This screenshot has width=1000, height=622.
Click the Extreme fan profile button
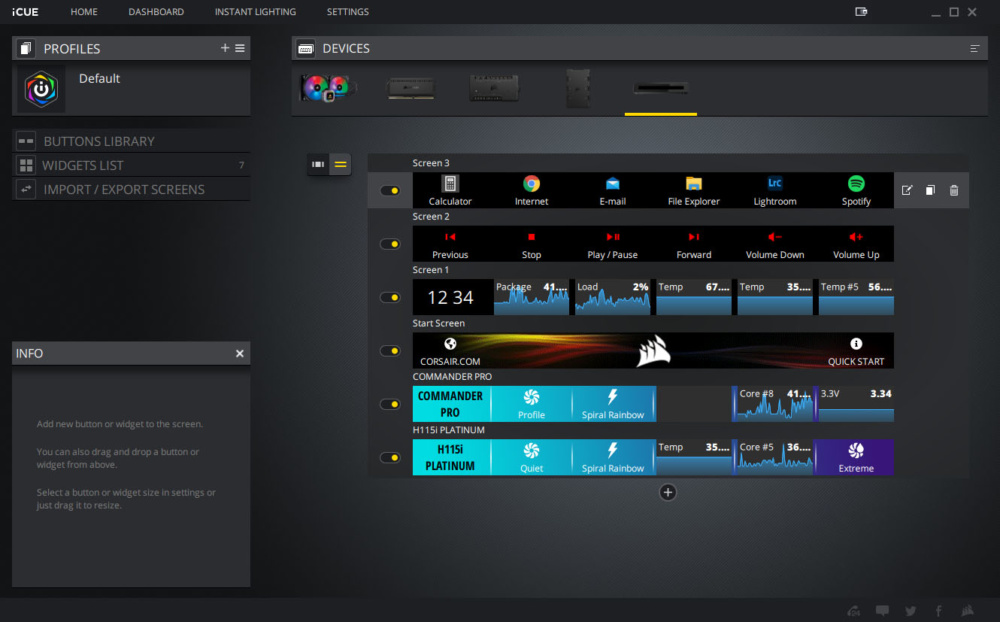(x=856, y=457)
